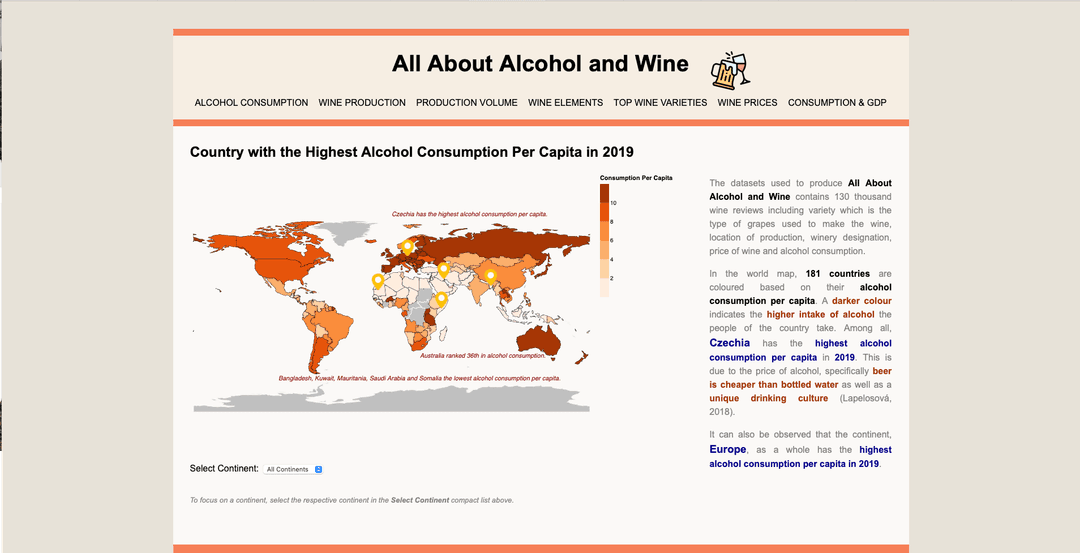Click the map pin over Czechia

[407, 246]
